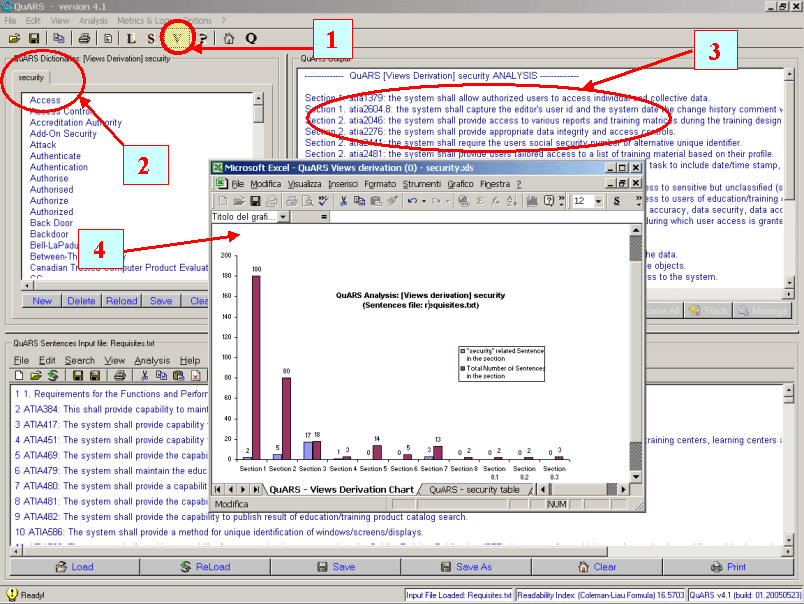This screenshot has height=604, width=804.
Task: Switch to QuARS - Views Derivation Chart sheet tab
Action: point(341,490)
